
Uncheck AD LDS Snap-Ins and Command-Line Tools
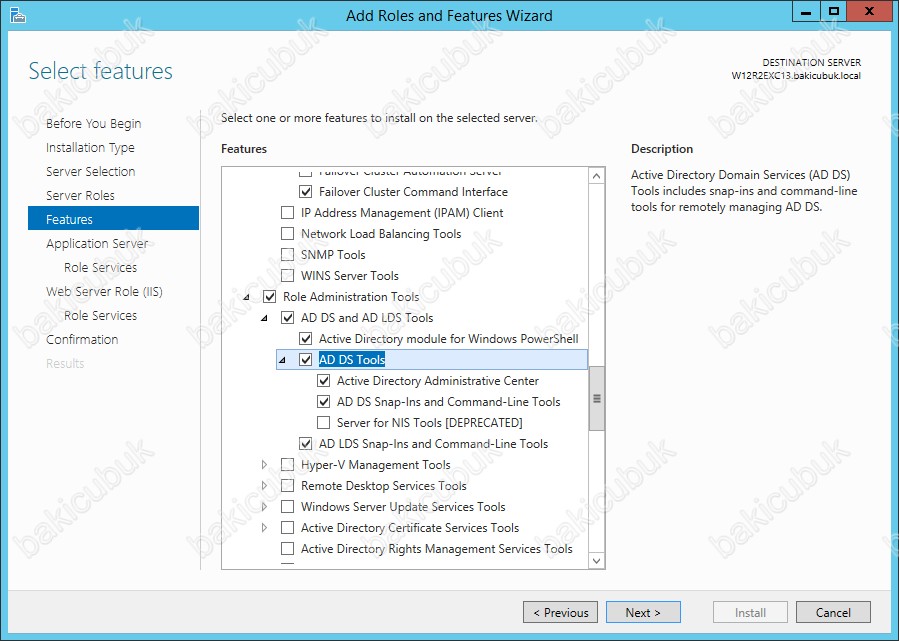coord(306,444)
